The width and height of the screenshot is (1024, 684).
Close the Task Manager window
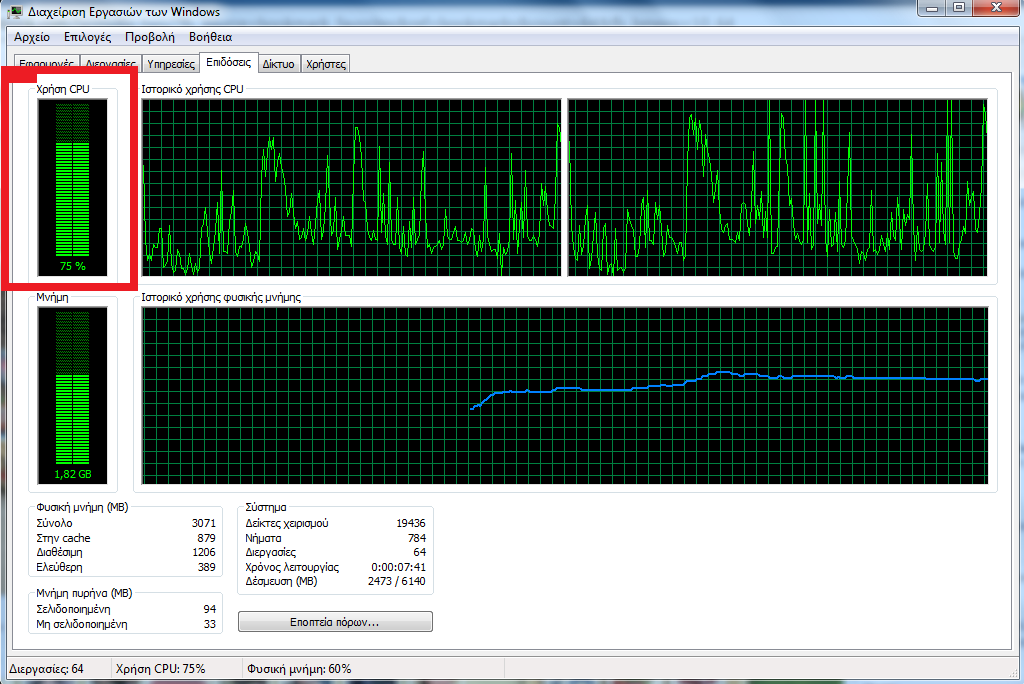point(997,8)
